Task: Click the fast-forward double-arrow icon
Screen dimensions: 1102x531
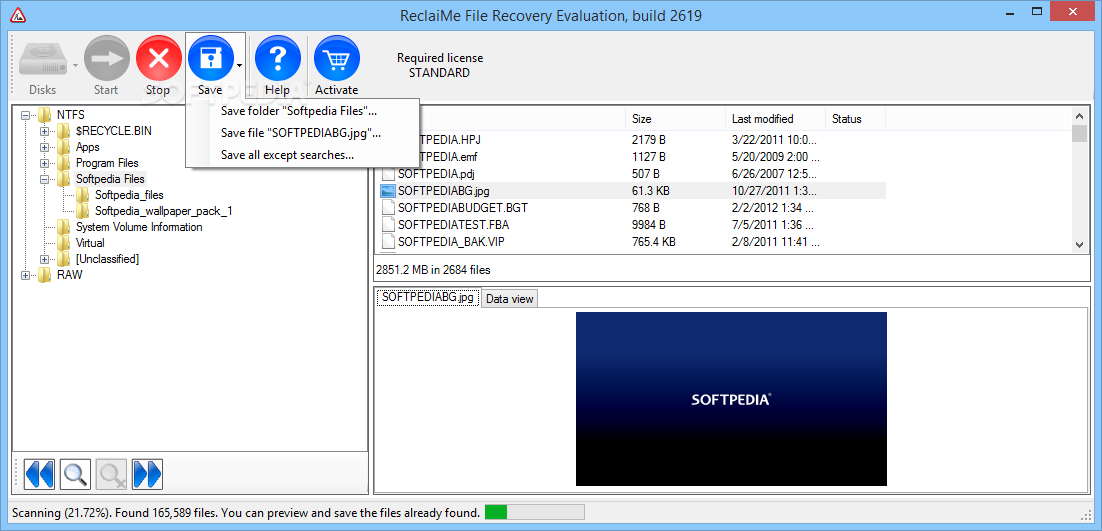Action: 148,474
